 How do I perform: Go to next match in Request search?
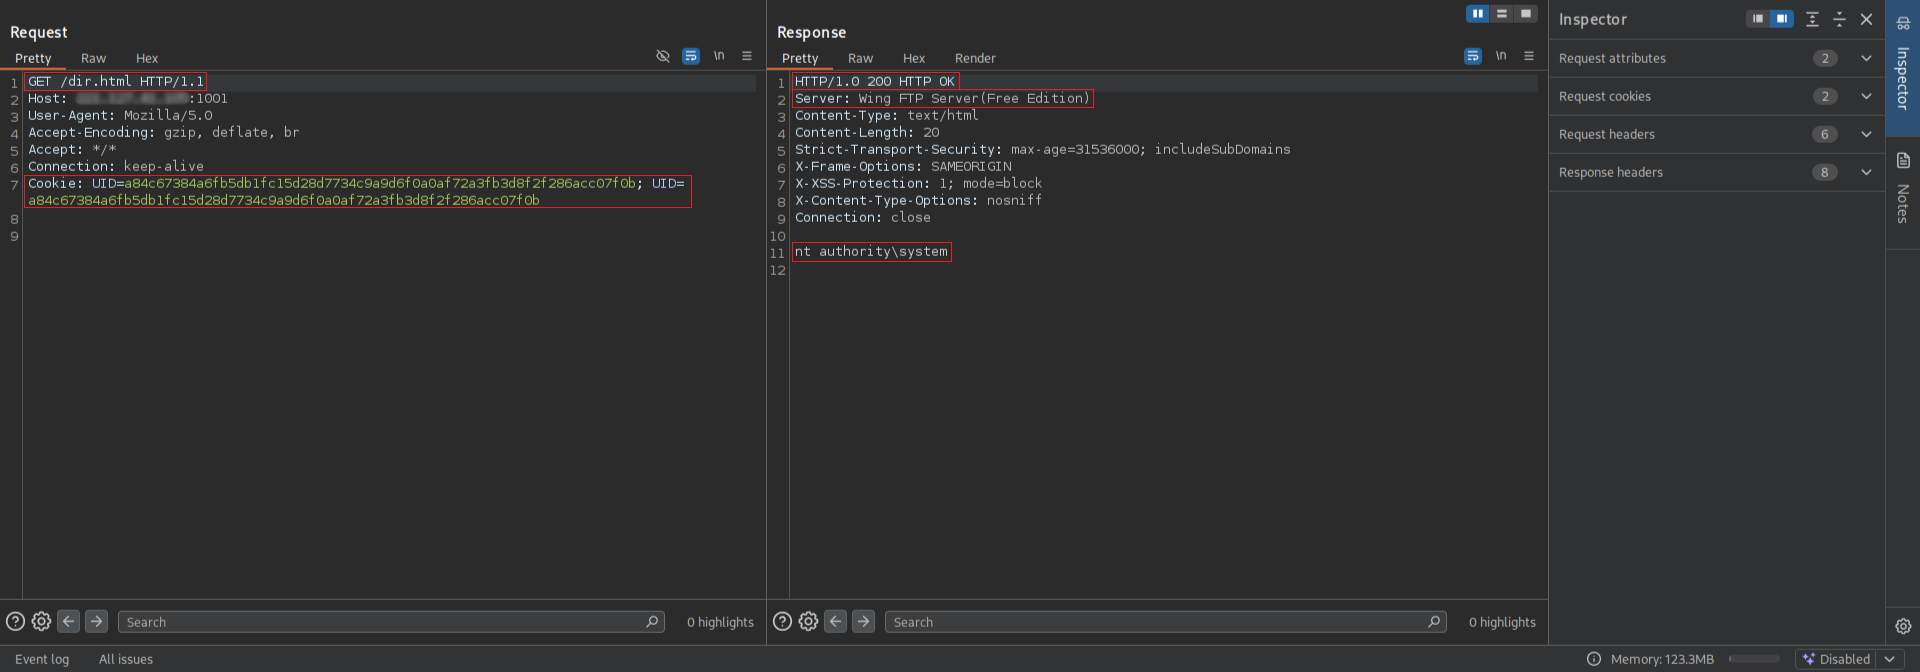(96, 621)
